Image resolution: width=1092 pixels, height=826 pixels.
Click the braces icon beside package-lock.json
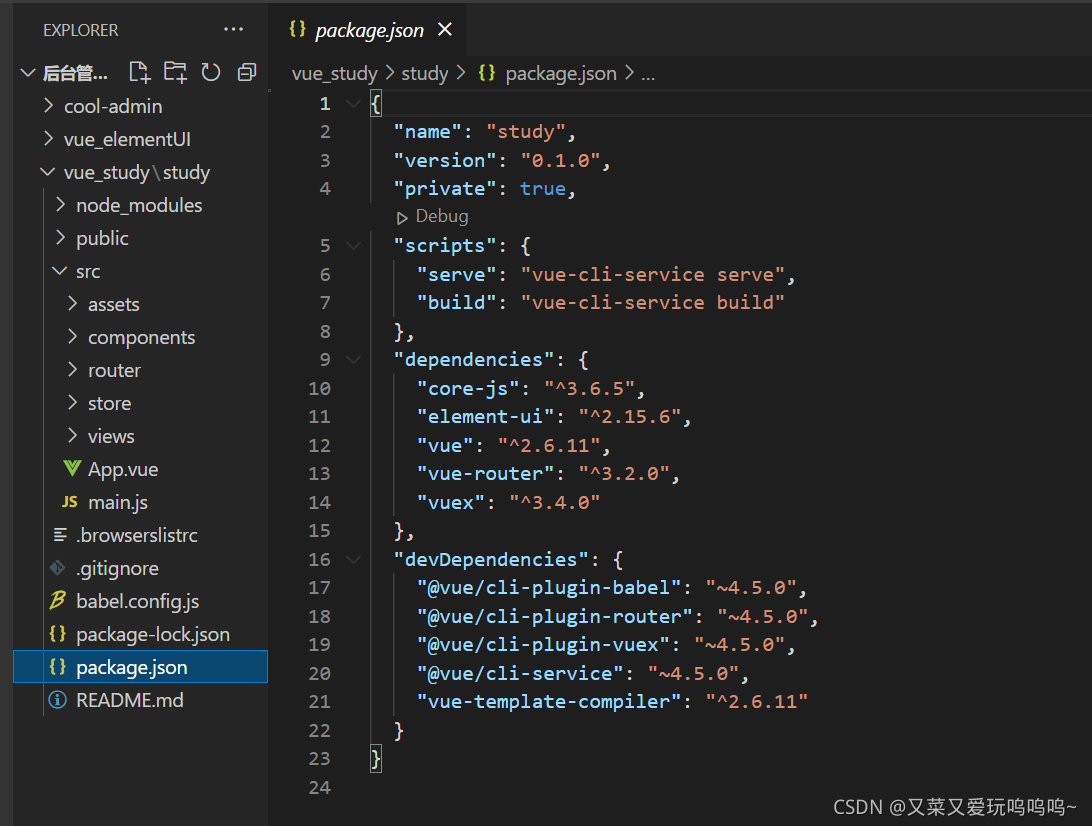[x=58, y=634]
